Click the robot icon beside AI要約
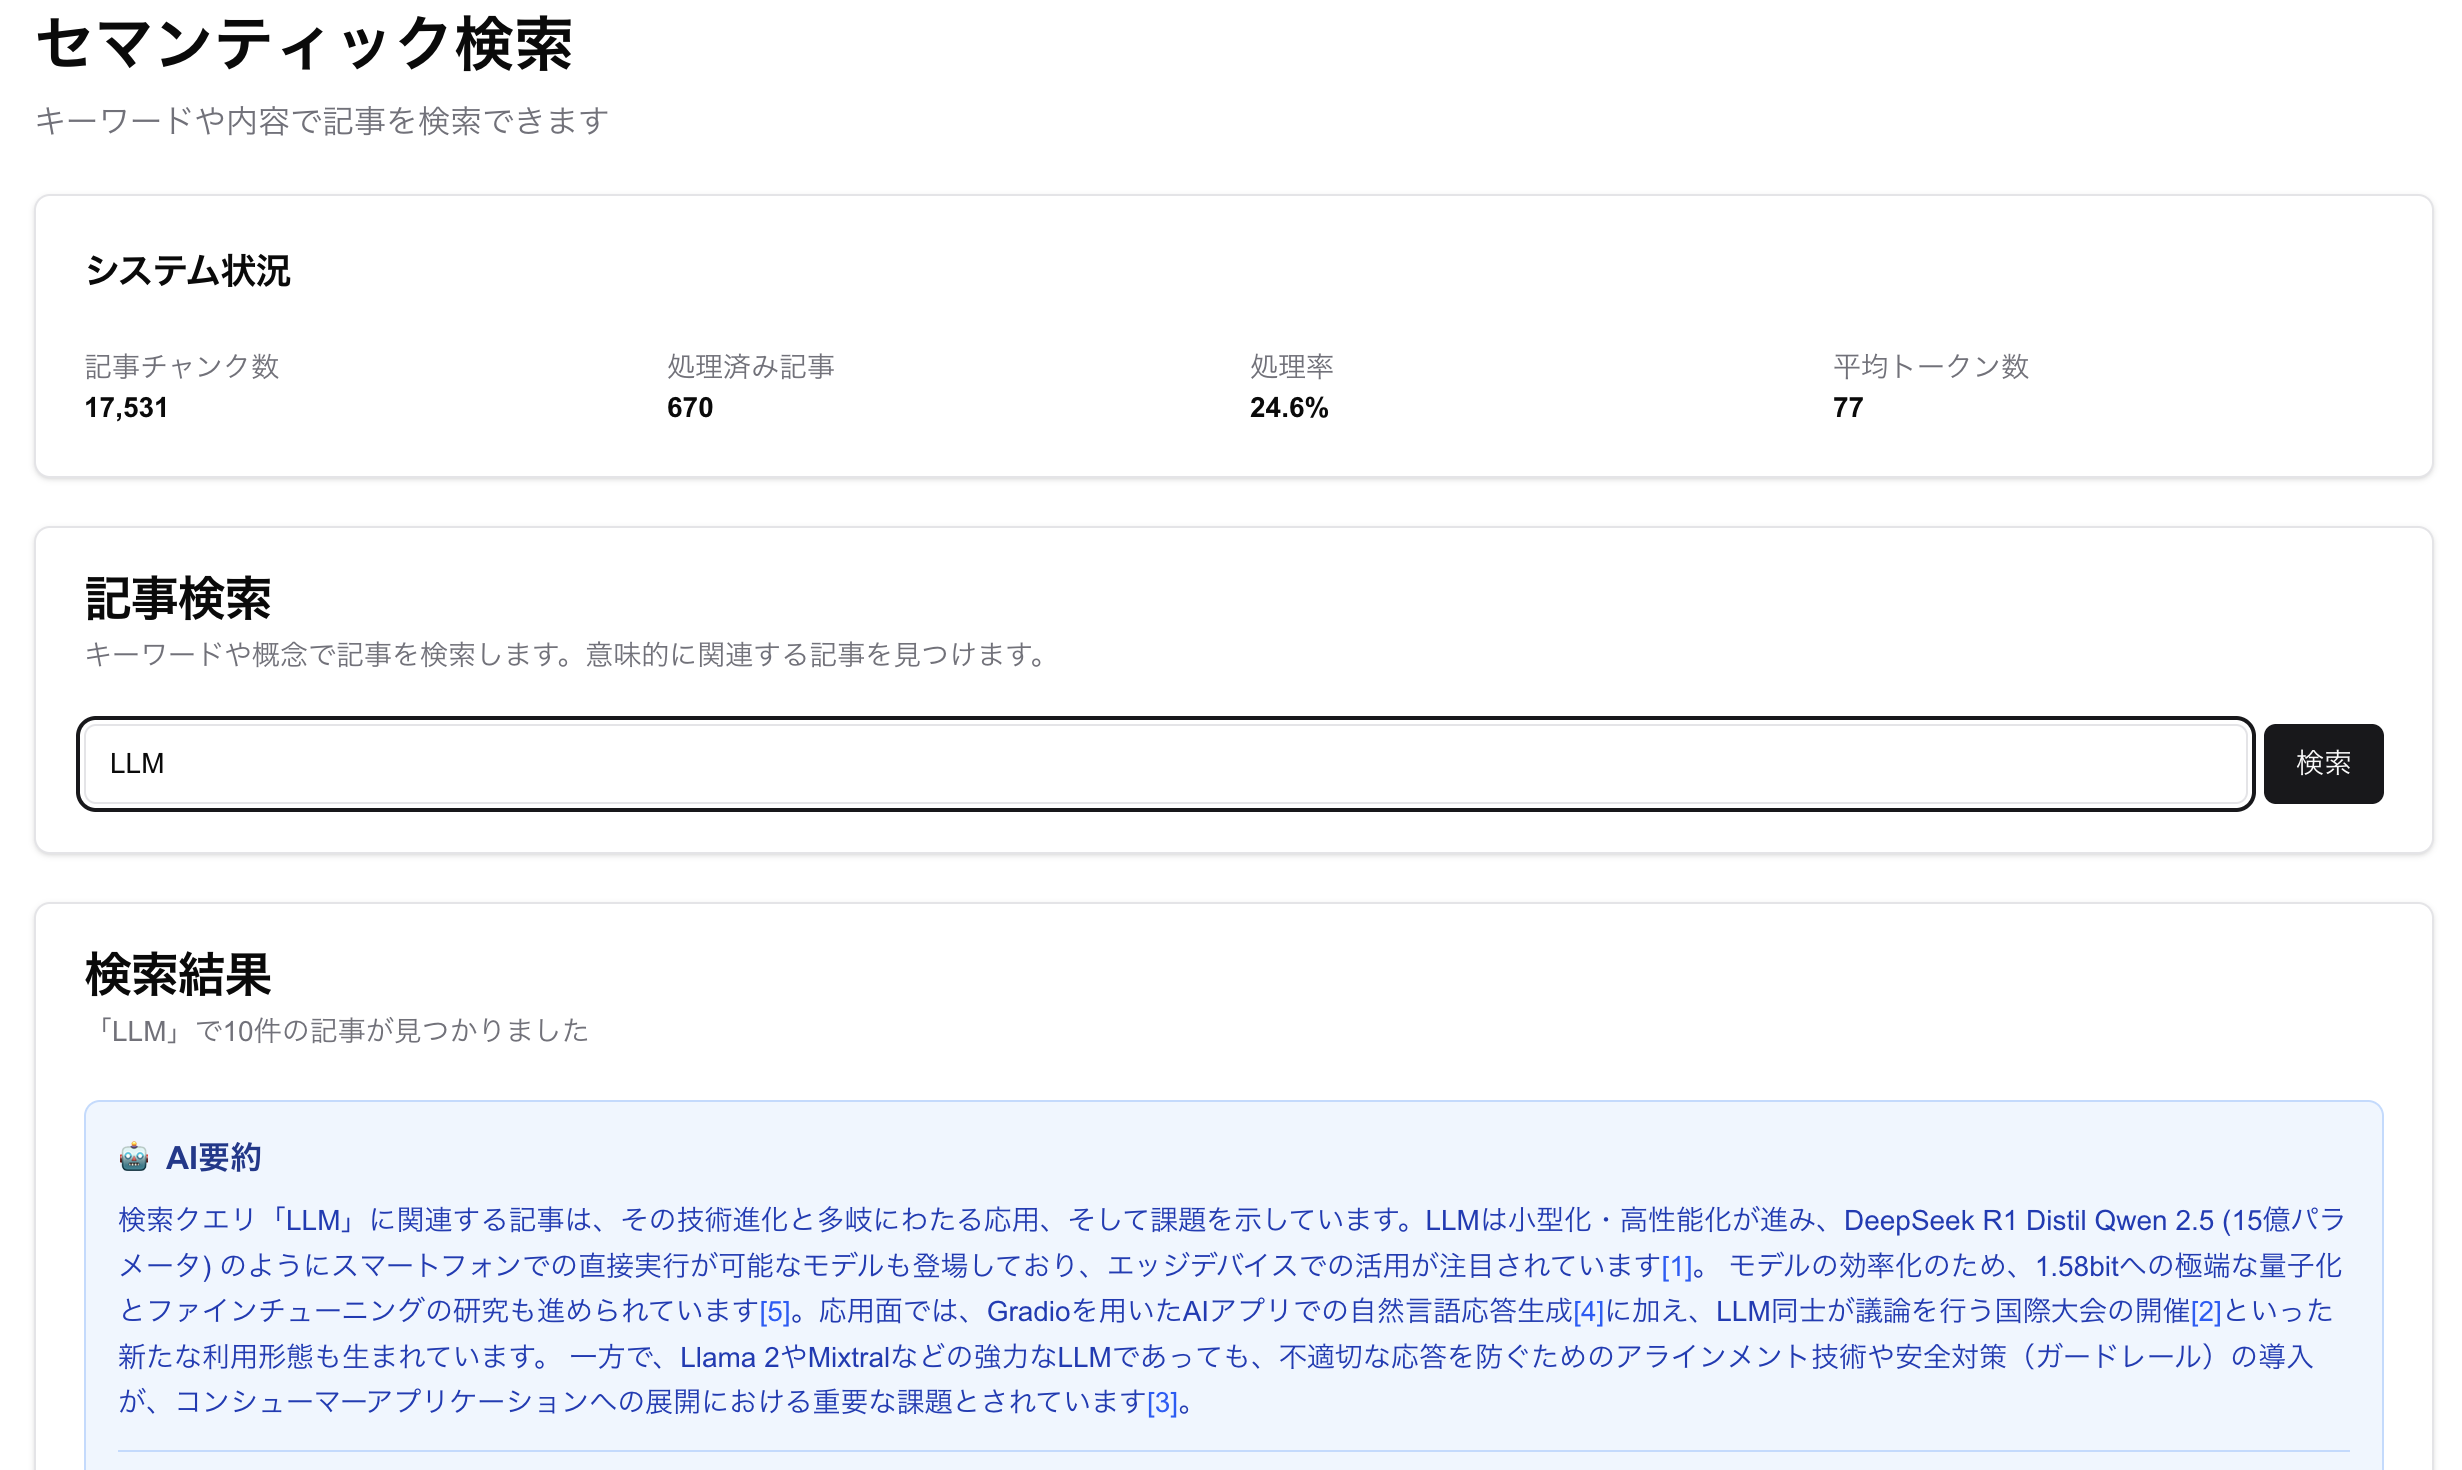The image size is (2462, 1470). tap(134, 1157)
